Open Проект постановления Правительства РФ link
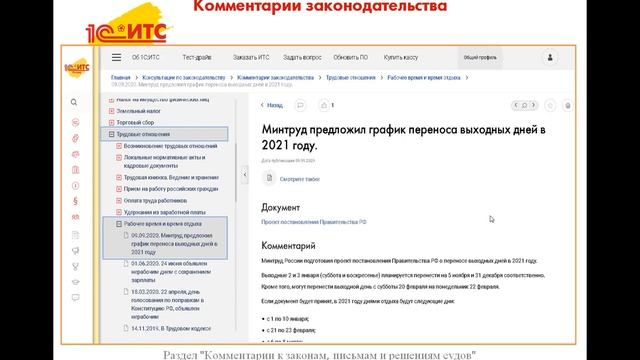640x360 pixels. [x=314, y=222]
